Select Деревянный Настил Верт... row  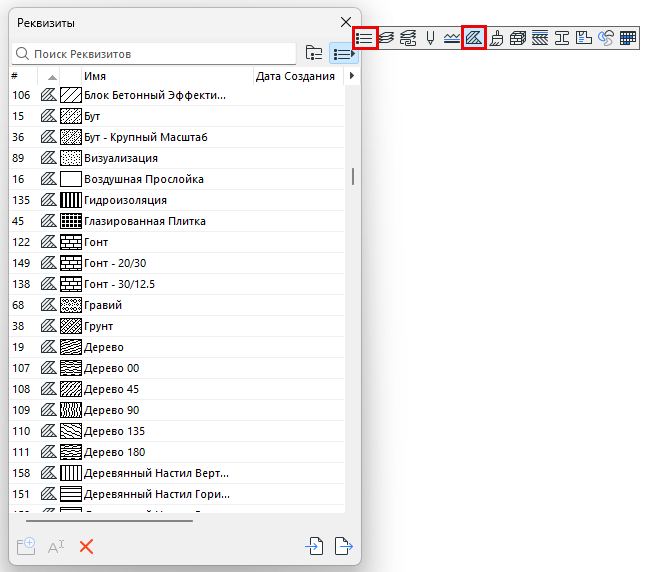click(x=177, y=473)
